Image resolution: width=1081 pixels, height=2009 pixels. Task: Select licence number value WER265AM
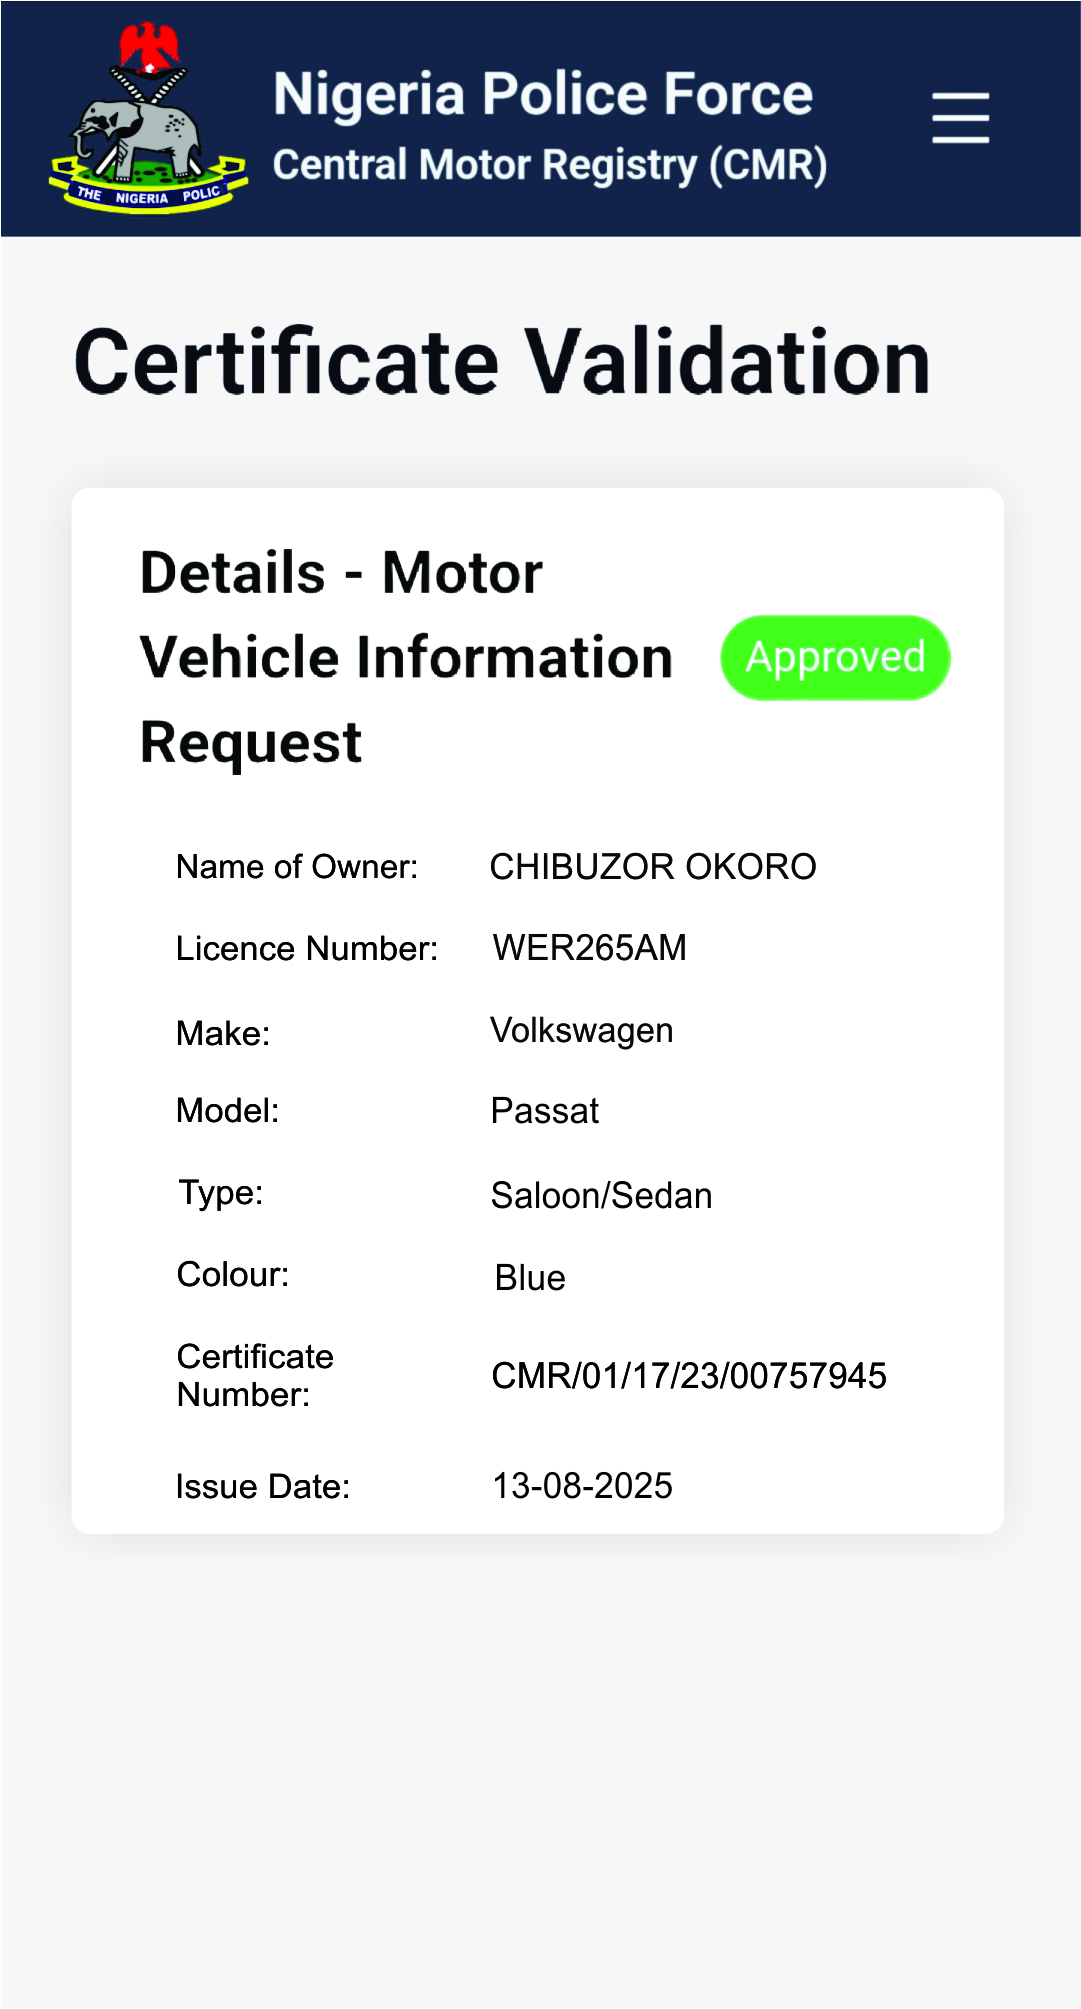pos(589,948)
